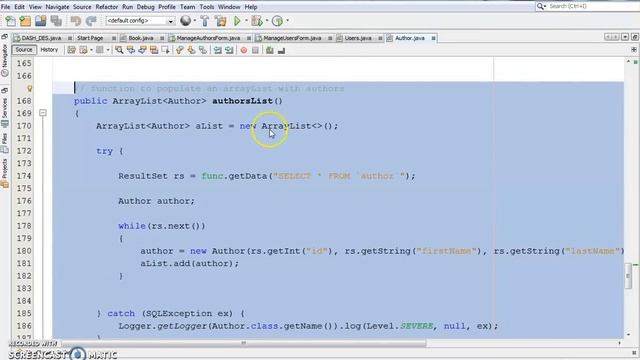Close the Start Page tab
Viewport: 640px width, 360px height.
114,38
